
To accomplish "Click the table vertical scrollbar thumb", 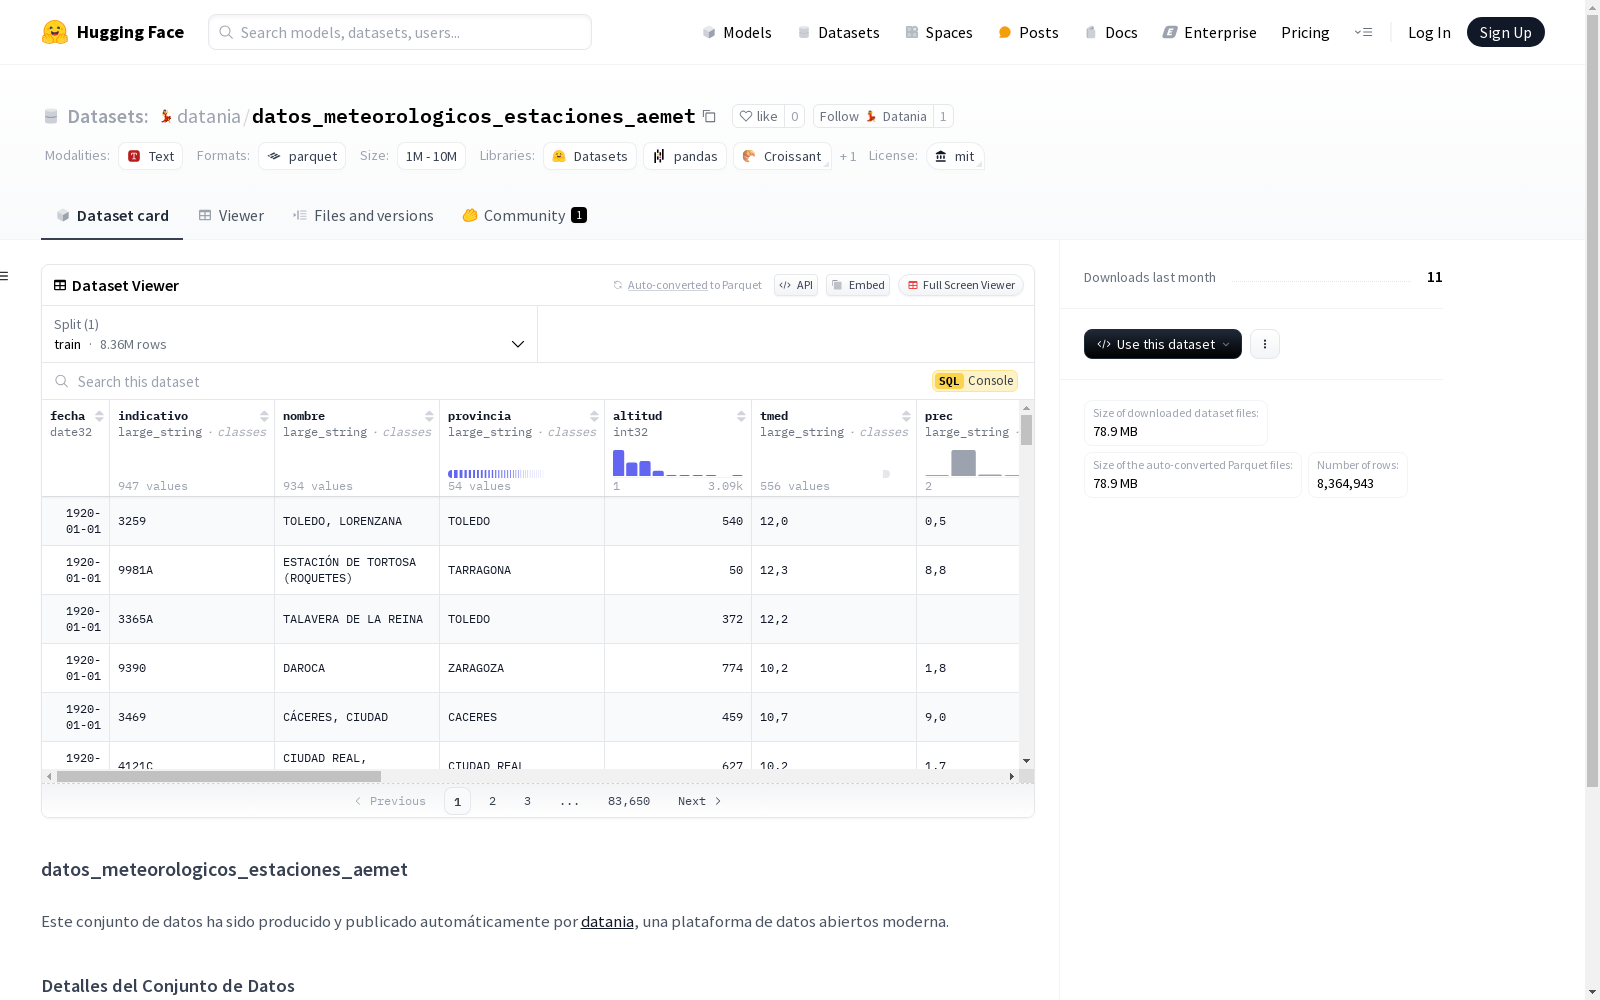I will coord(1027,430).
